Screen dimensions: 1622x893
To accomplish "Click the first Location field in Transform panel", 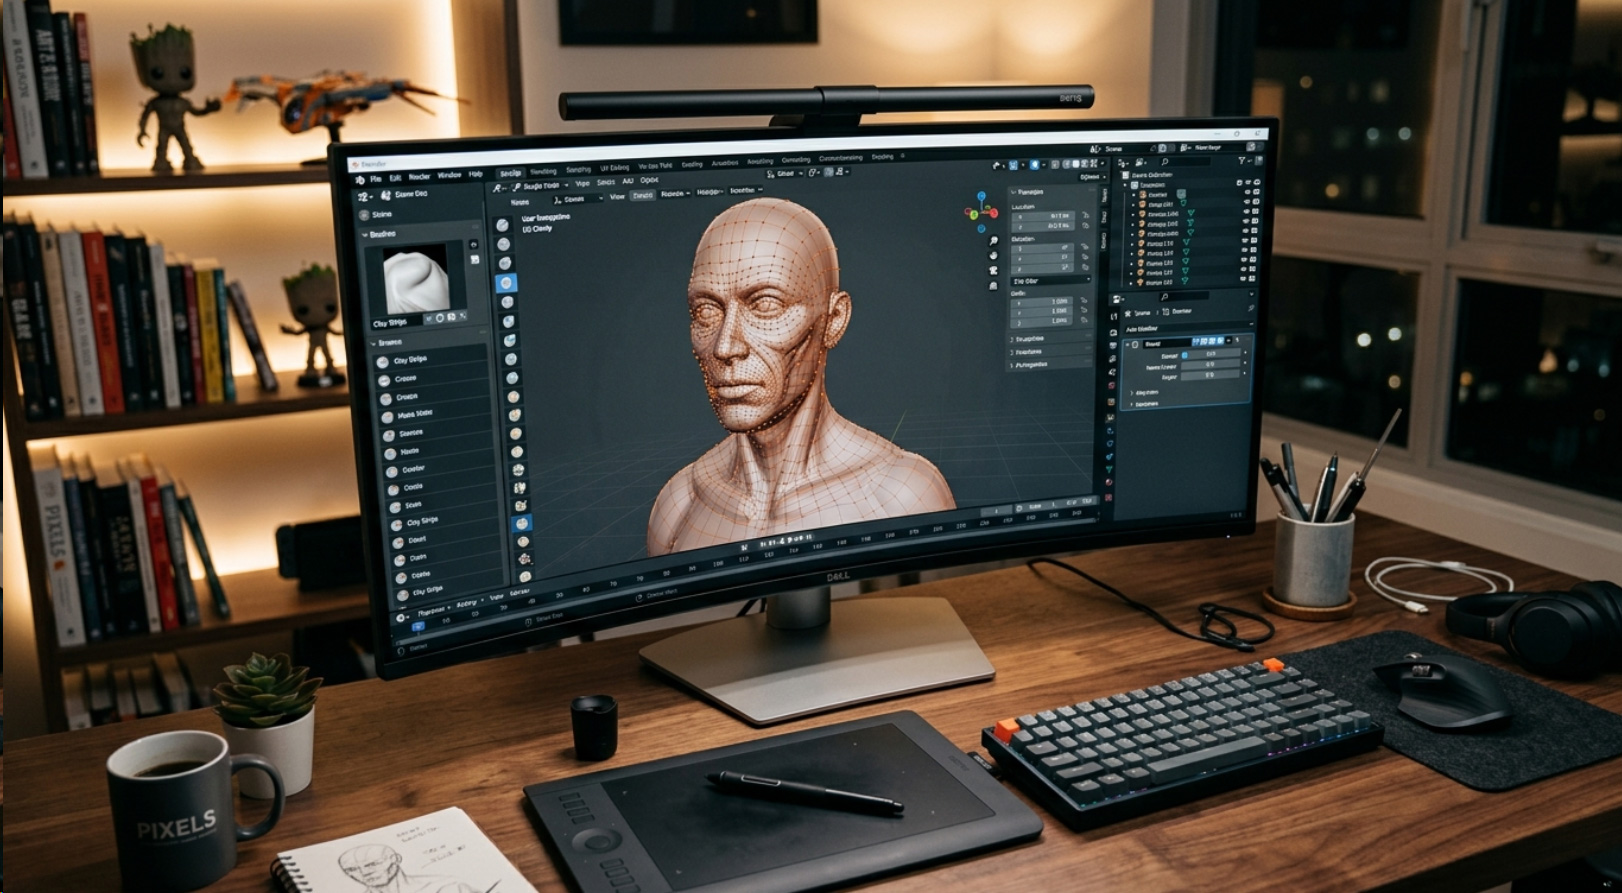I will (1043, 216).
